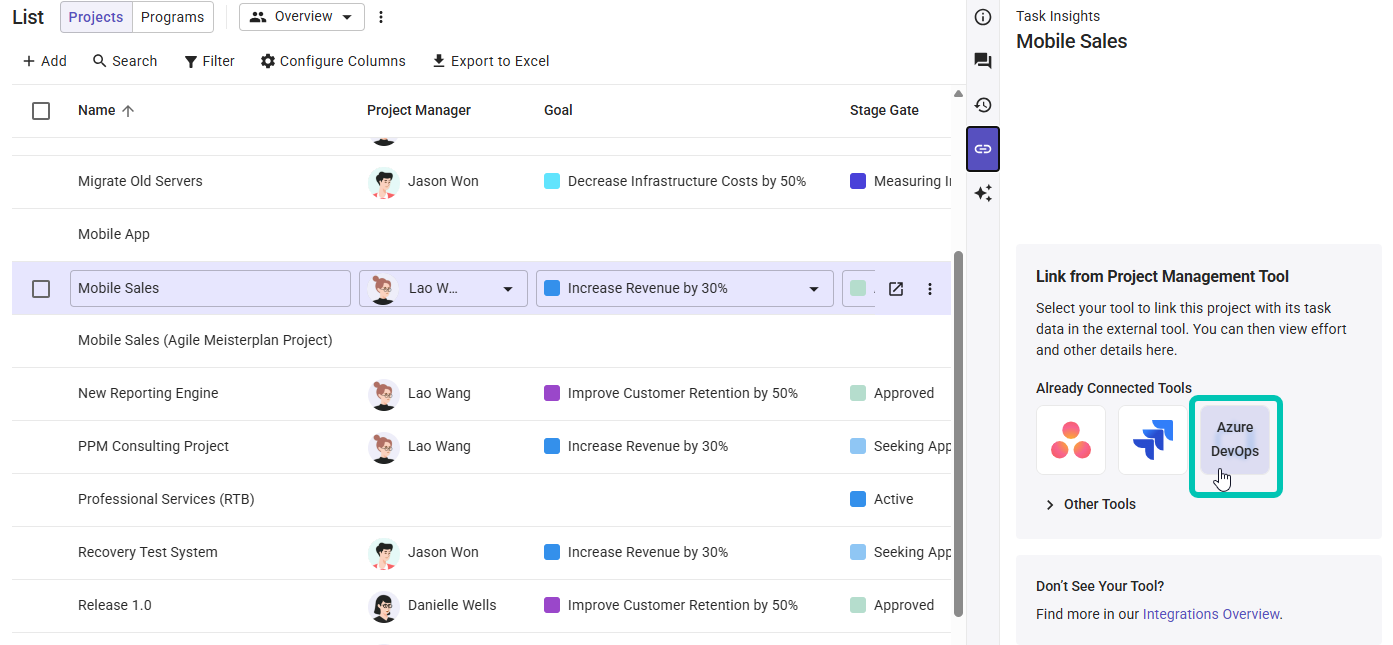
Task: Click the Mobile Sales name input field
Action: click(x=210, y=289)
